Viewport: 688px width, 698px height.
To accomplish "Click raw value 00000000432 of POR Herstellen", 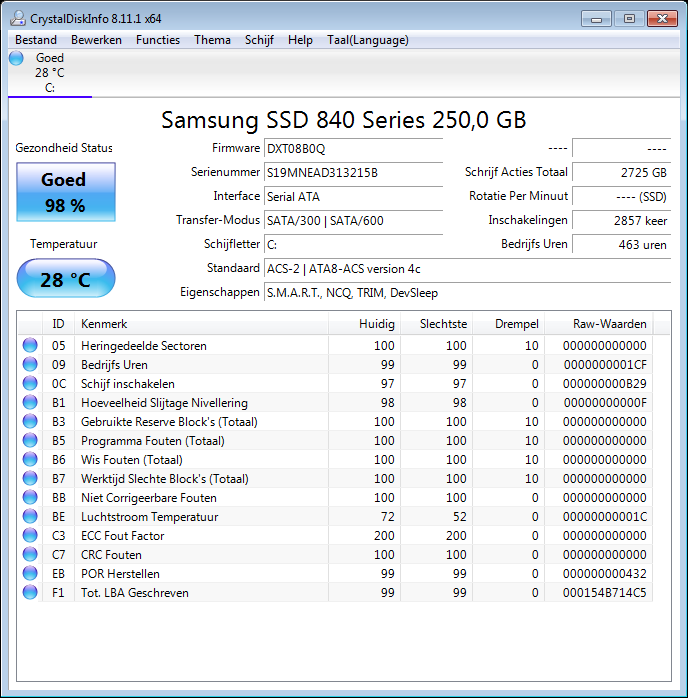I will pos(605,574).
